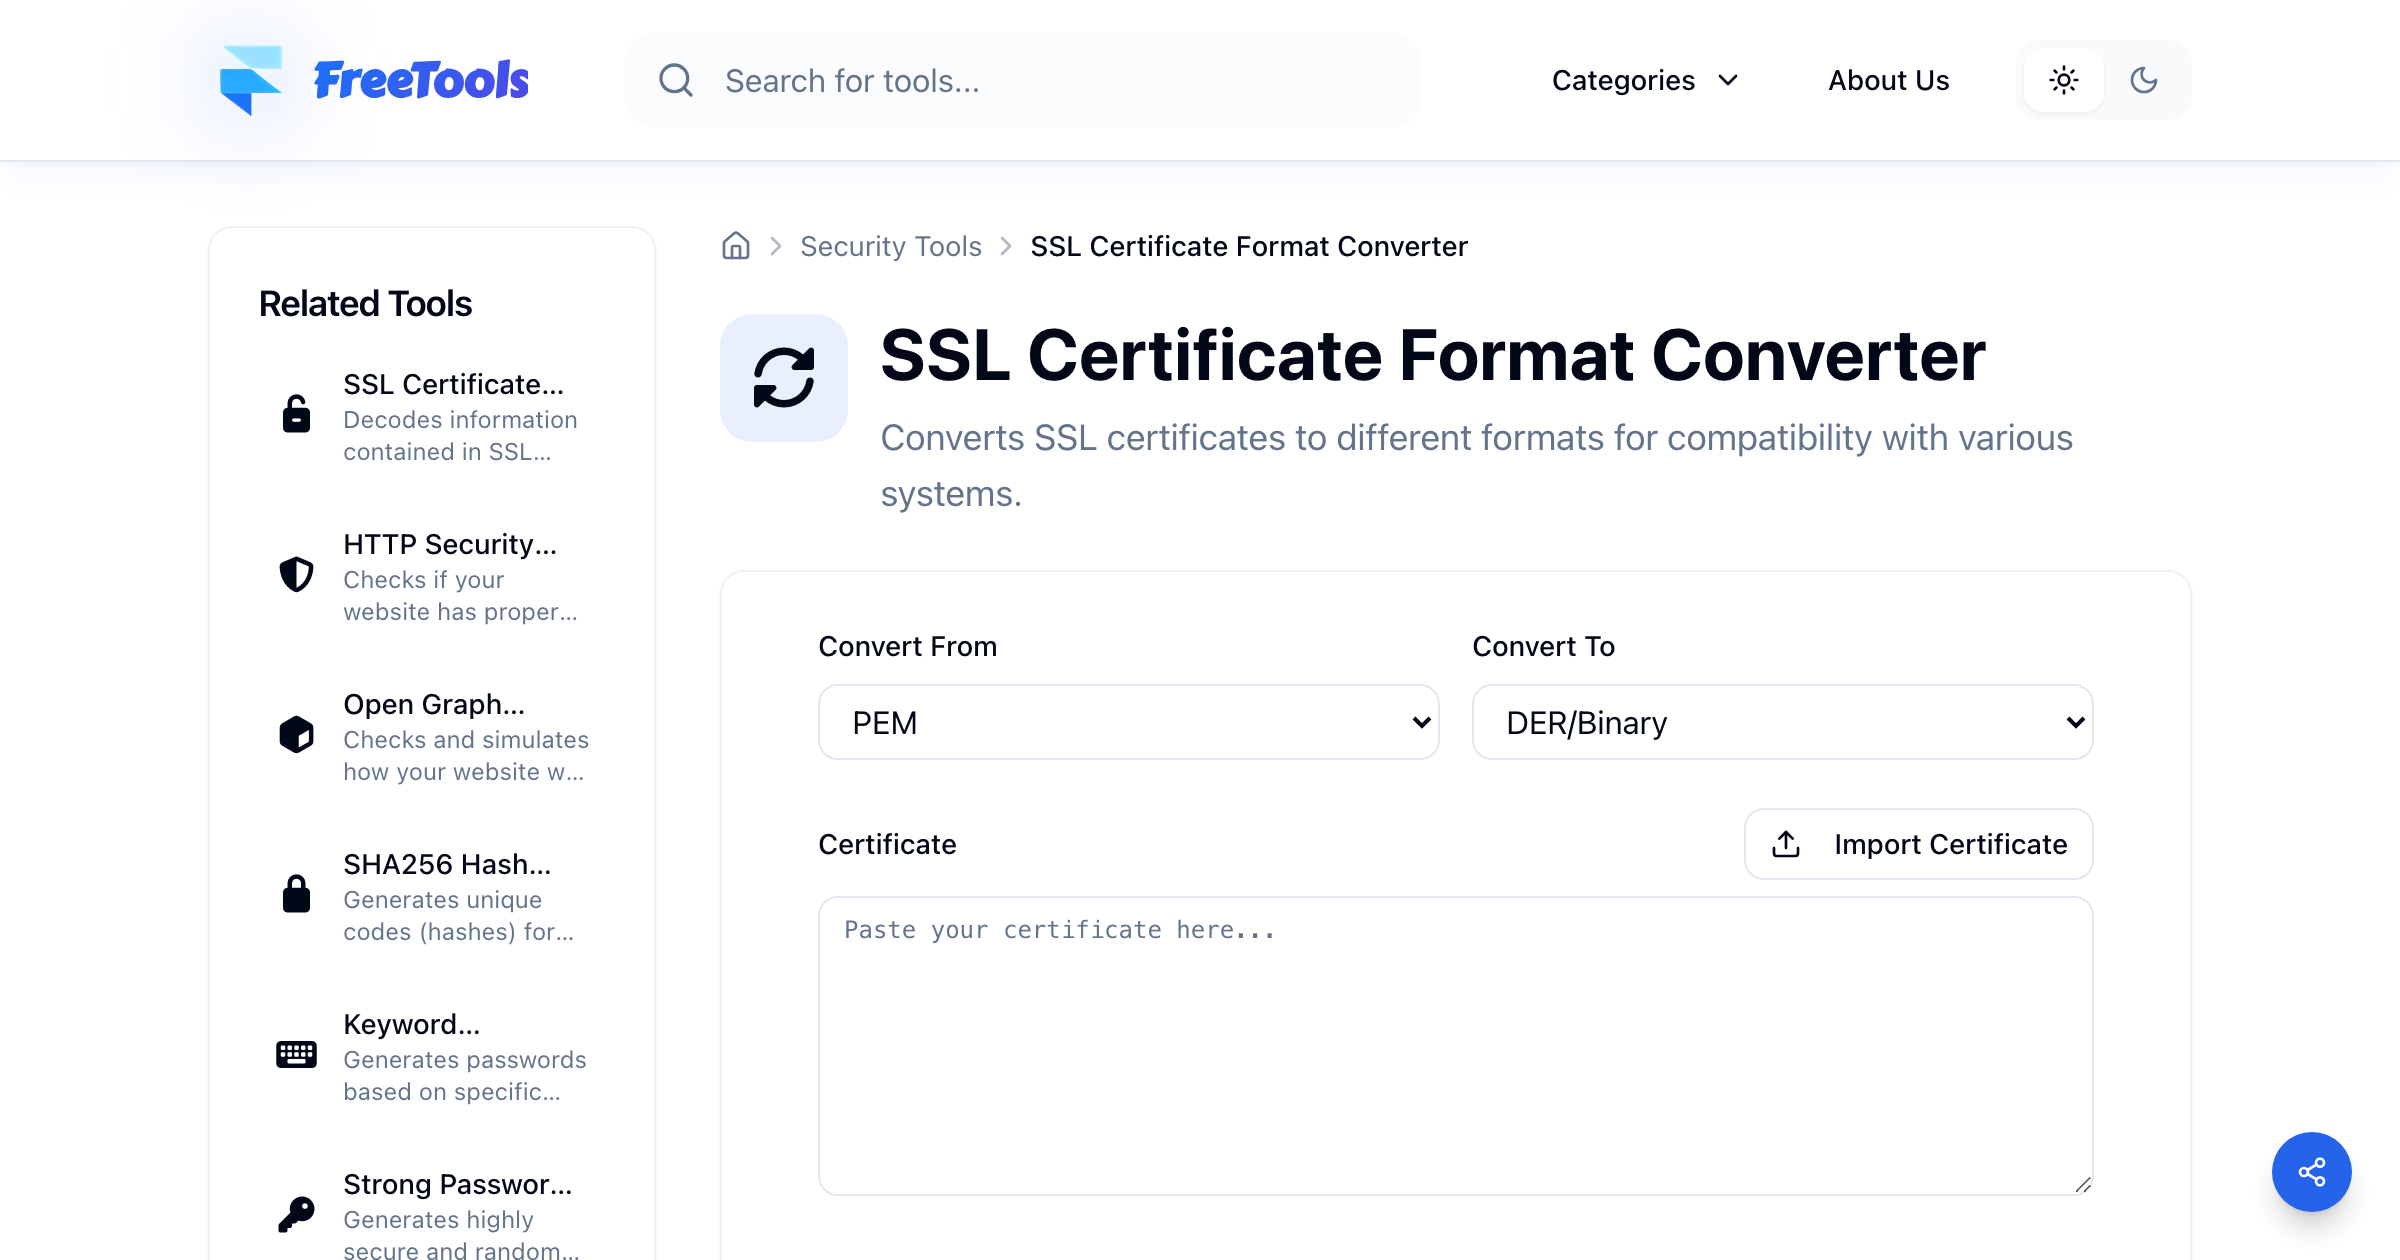The image size is (2400, 1260).
Task: Open the Convert From PEM dropdown
Action: pos(1128,722)
